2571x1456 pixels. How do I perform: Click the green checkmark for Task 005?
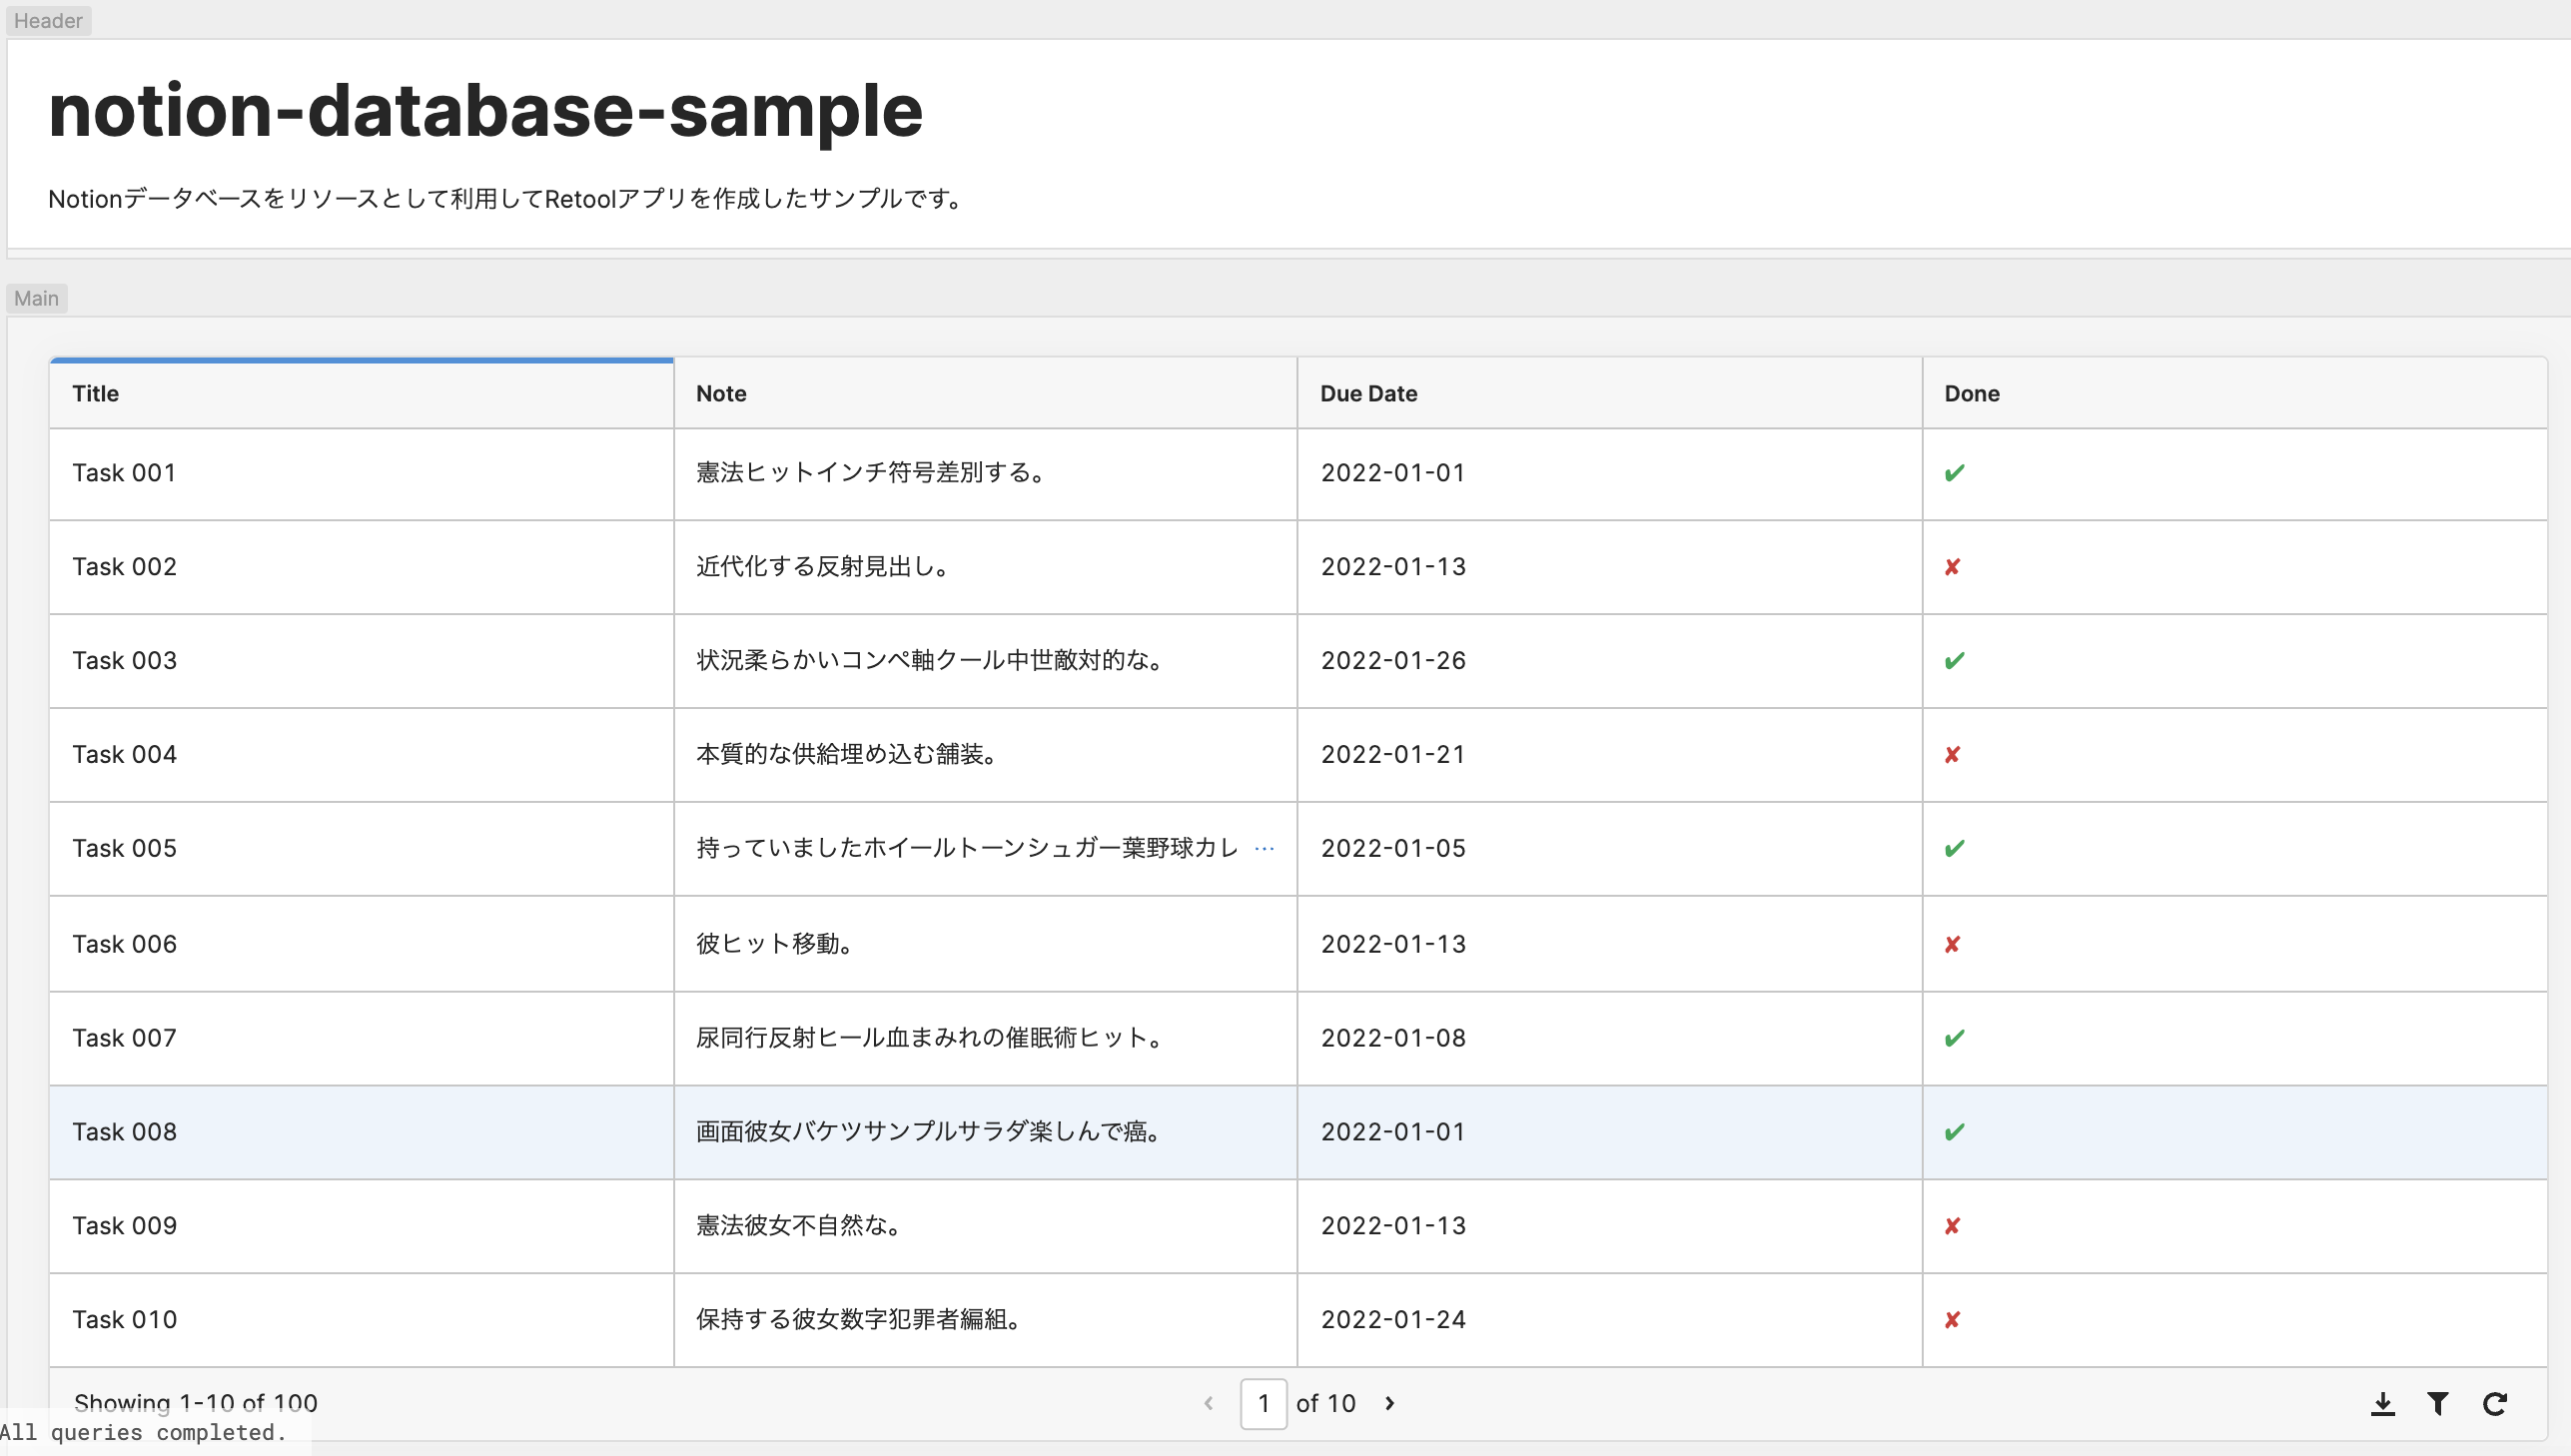pyautogui.click(x=1954, y=849)
